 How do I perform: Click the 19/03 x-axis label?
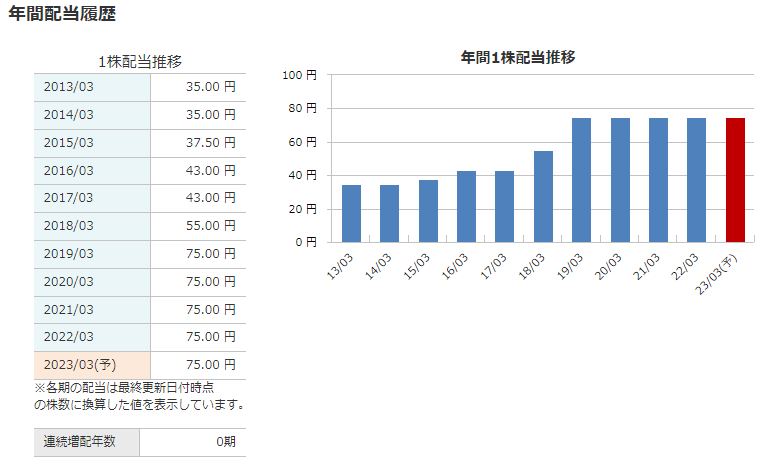570,266
